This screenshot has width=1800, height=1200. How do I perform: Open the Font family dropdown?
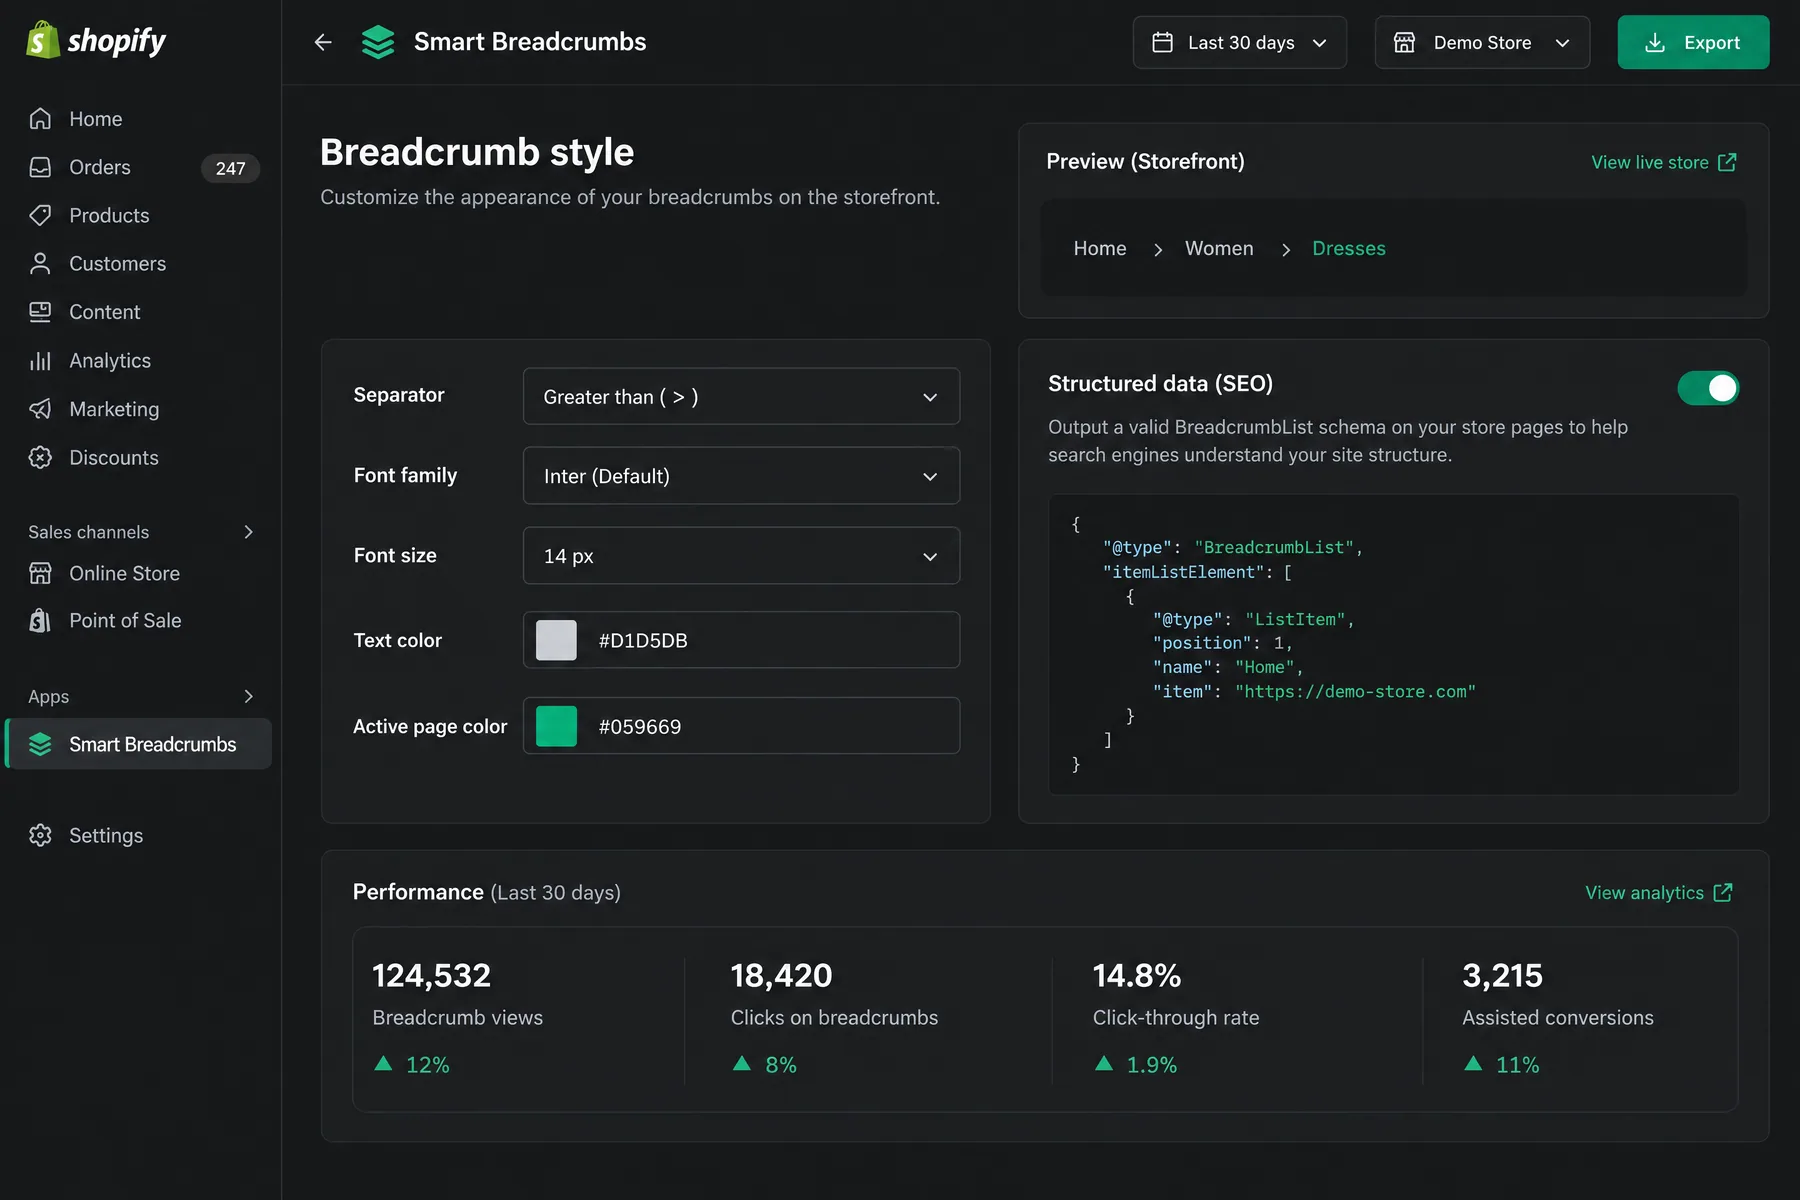click(x=741, y=476)
